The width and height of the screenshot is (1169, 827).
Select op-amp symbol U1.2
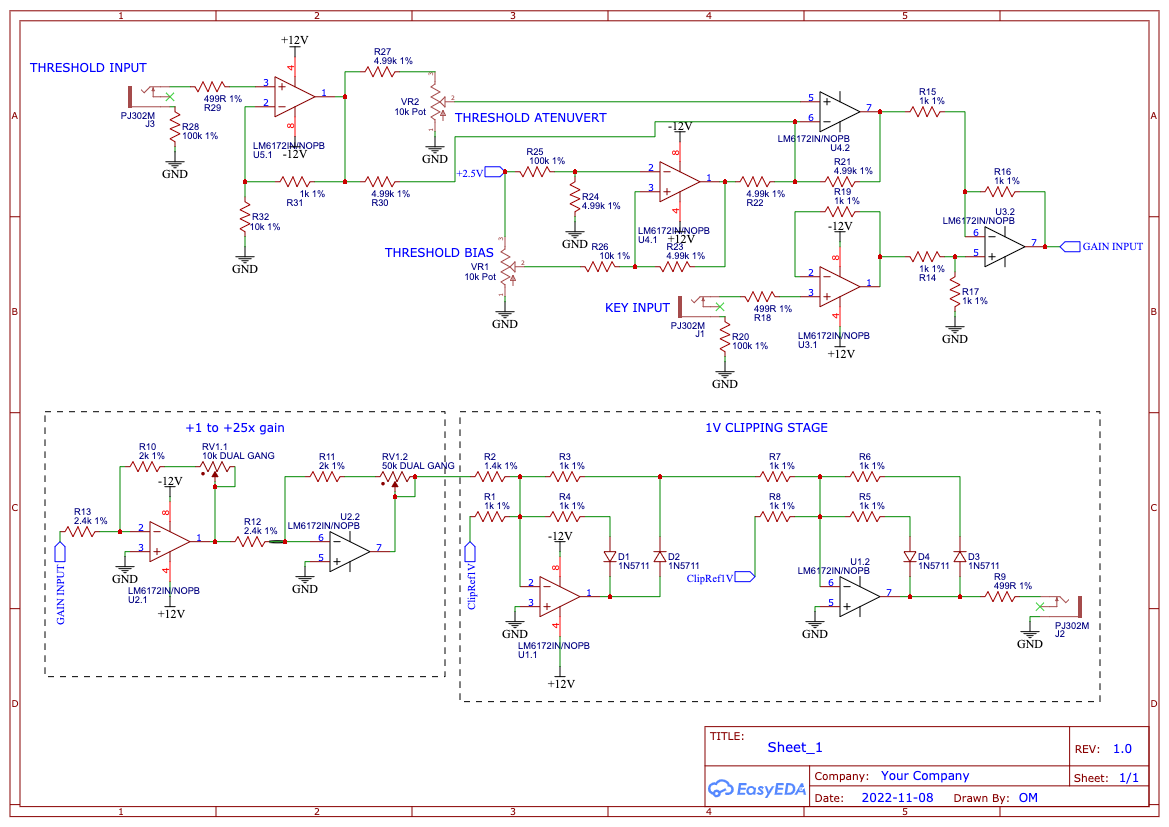pyautogui.click(x=860, y=596)
